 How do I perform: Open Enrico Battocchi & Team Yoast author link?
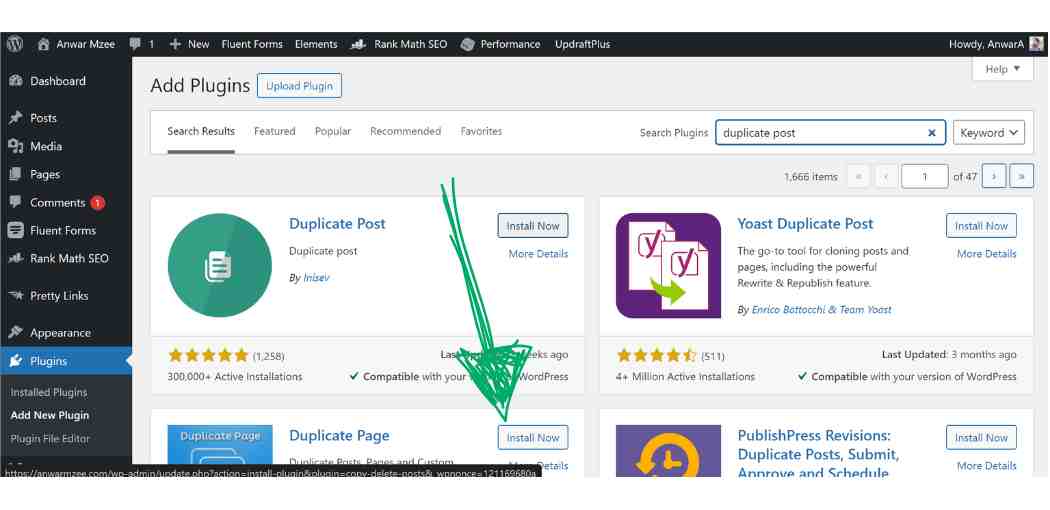tap(822, 310)
